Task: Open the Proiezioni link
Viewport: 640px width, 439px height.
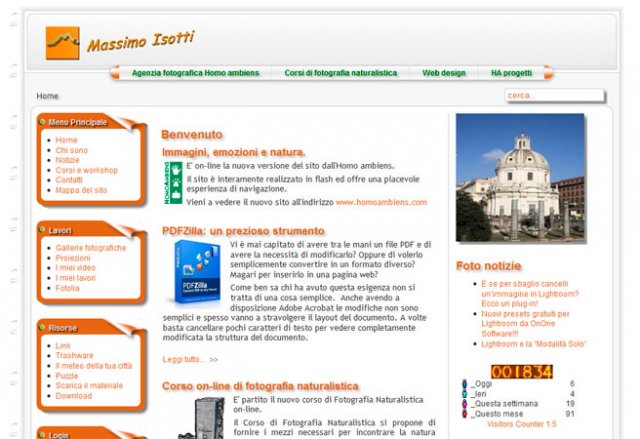Action: click(x=73, y=258)
